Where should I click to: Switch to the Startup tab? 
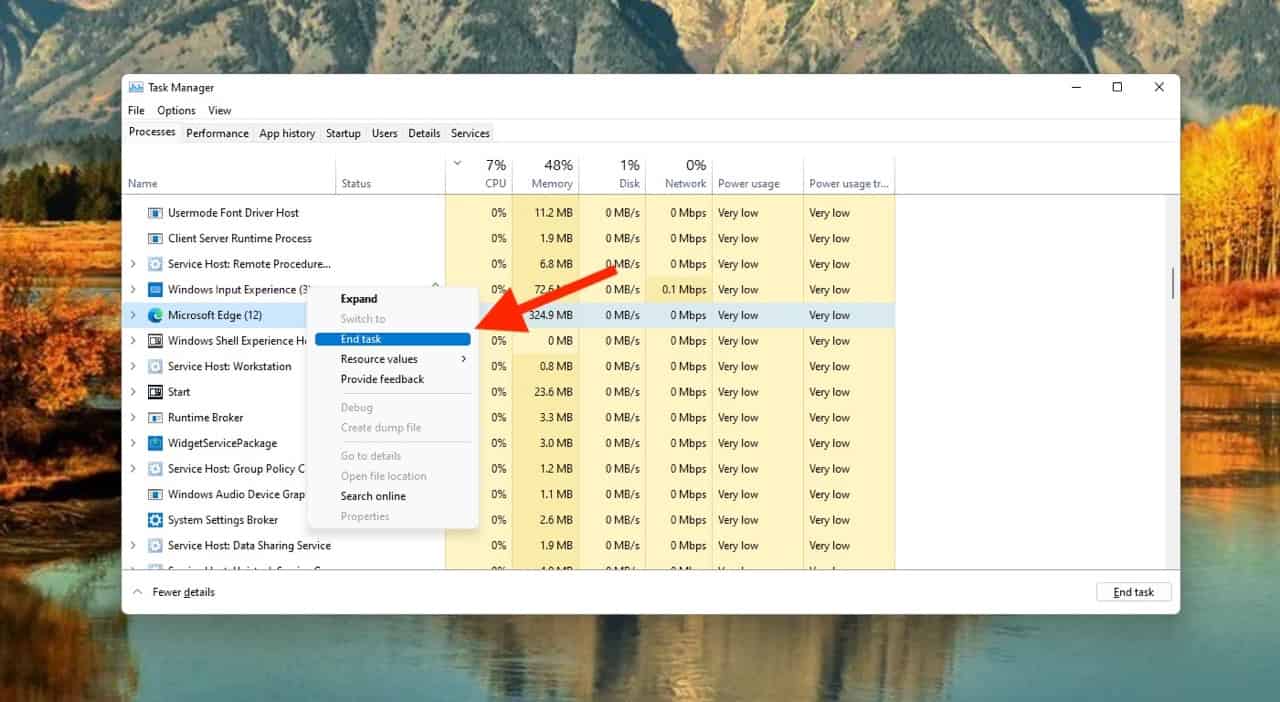point(343,133)
